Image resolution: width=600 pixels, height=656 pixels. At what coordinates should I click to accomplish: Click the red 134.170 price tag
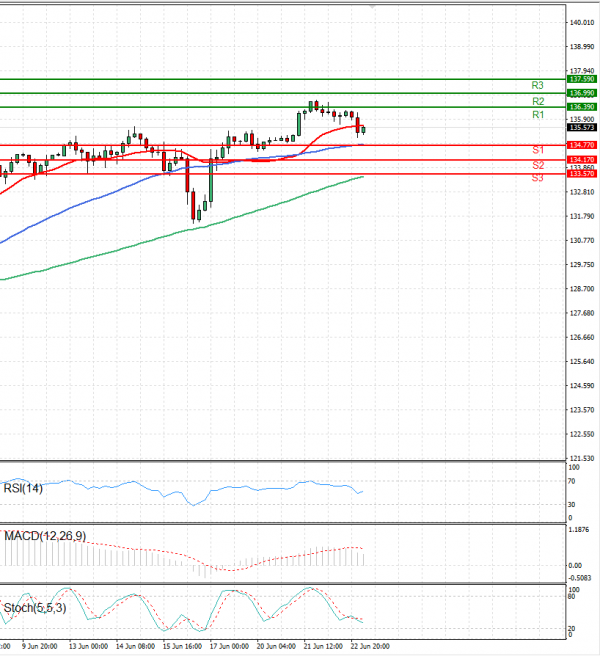582,159
